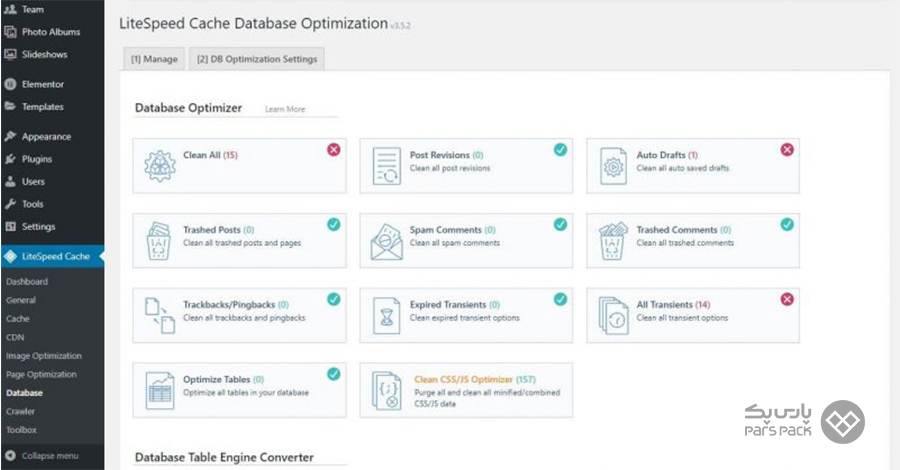Open the Crawler submenu

20,411
